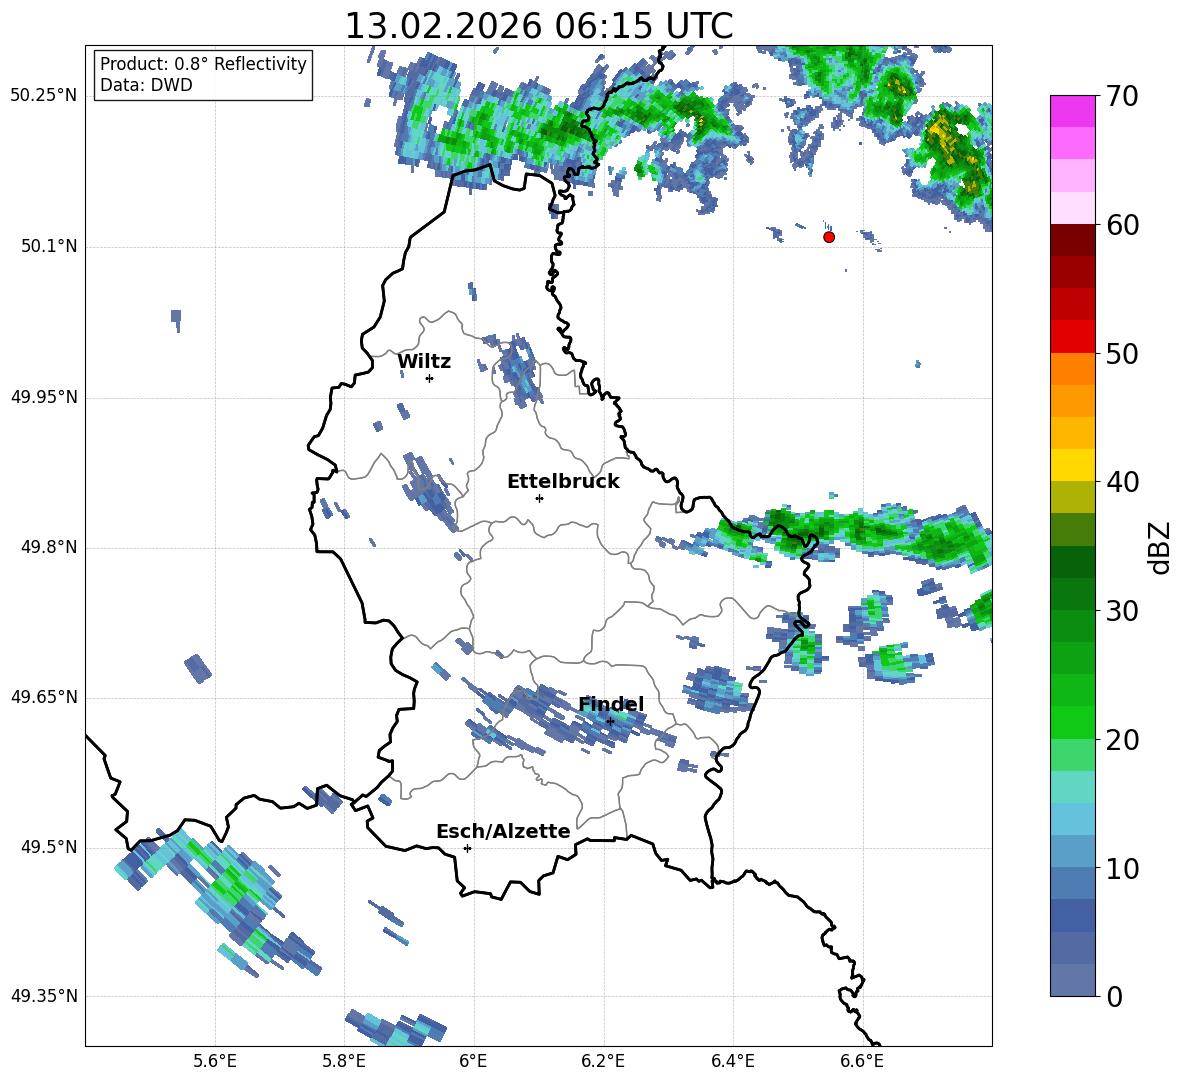Screen dimensions: 1184x1081
Task: Click the 30 tick on the colorbar
Action: (x=1122, y=611)
